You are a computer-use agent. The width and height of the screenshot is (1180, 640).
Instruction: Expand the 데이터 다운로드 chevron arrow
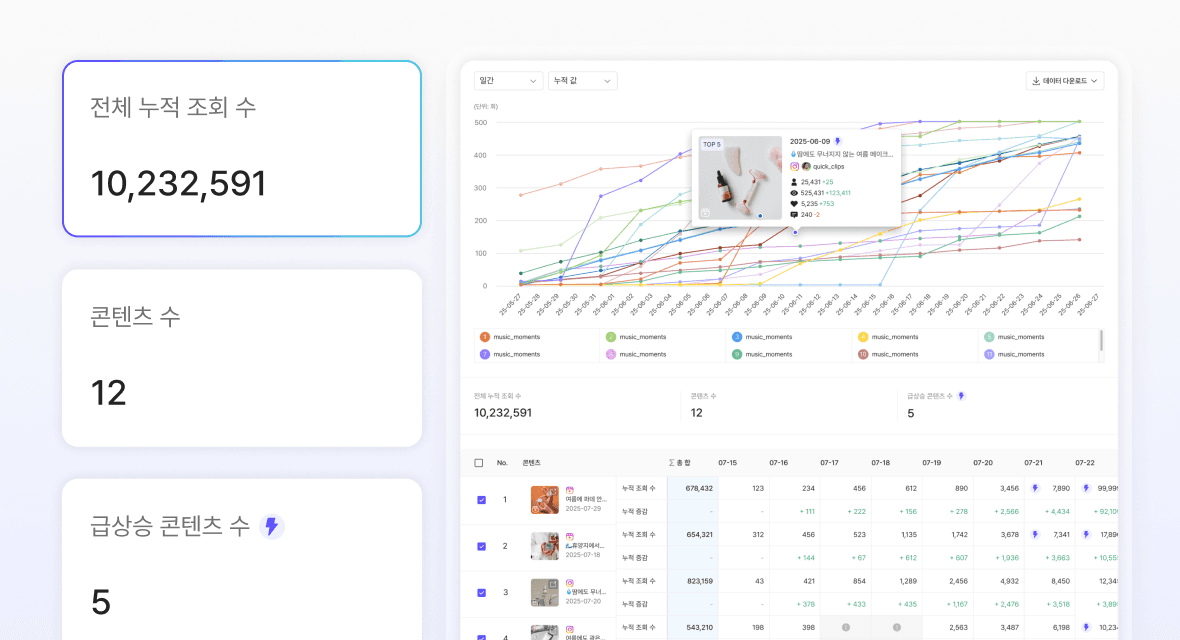[x=1094, y=81]
